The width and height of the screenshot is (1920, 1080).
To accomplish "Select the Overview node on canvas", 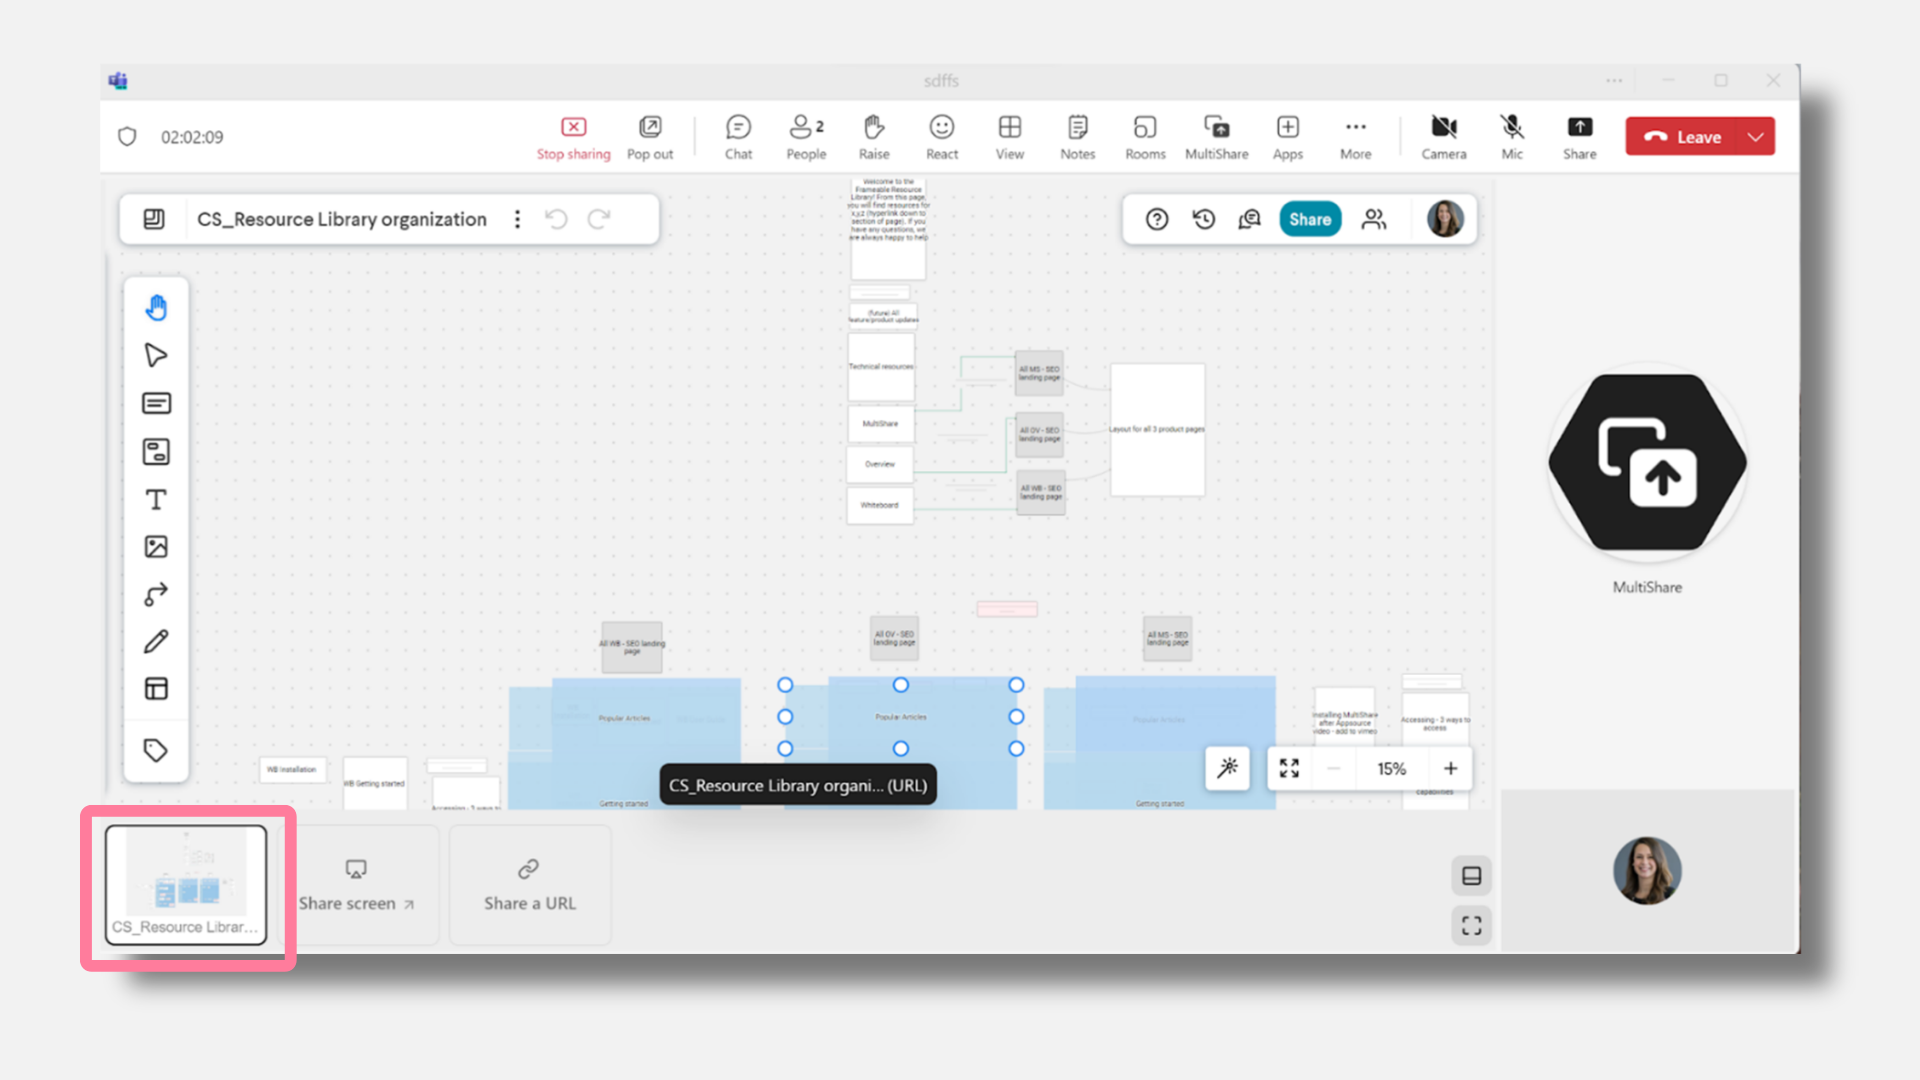I will point(880,465).
